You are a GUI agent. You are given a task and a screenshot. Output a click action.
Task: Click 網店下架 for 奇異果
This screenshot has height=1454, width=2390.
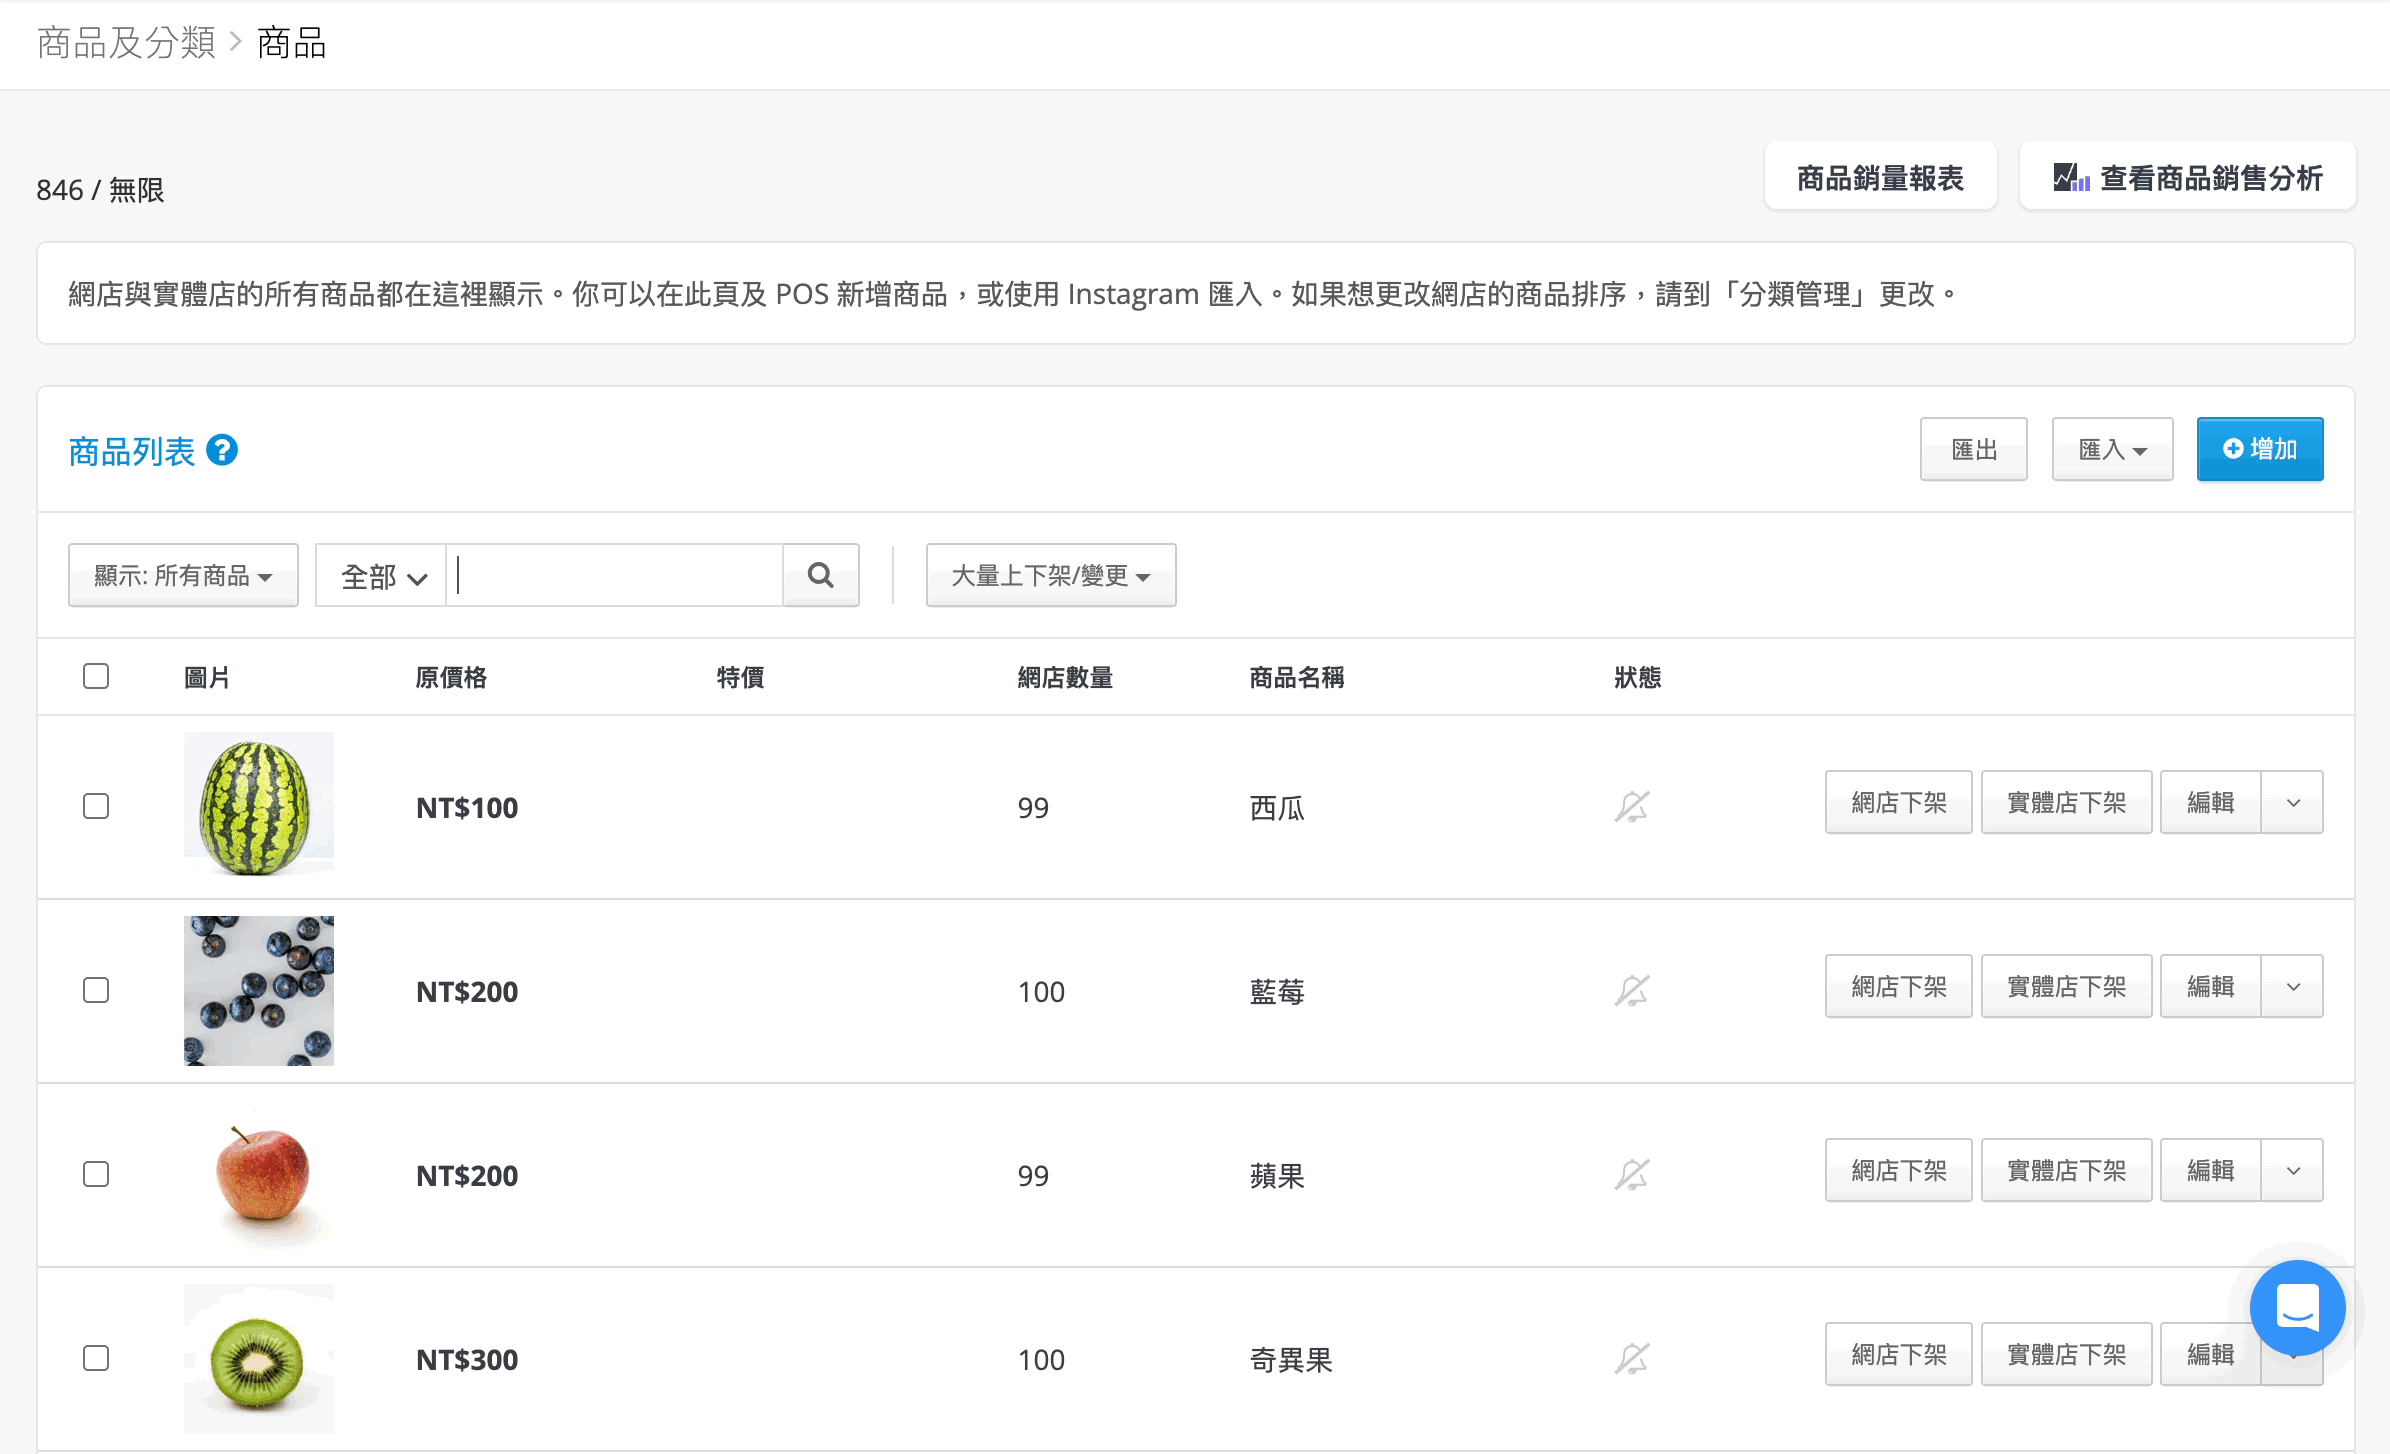1898,1354
